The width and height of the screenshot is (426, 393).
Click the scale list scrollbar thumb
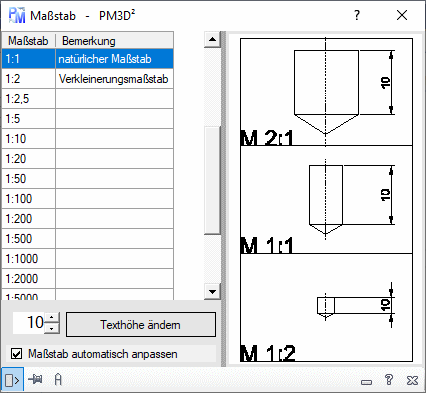point(212,180)
